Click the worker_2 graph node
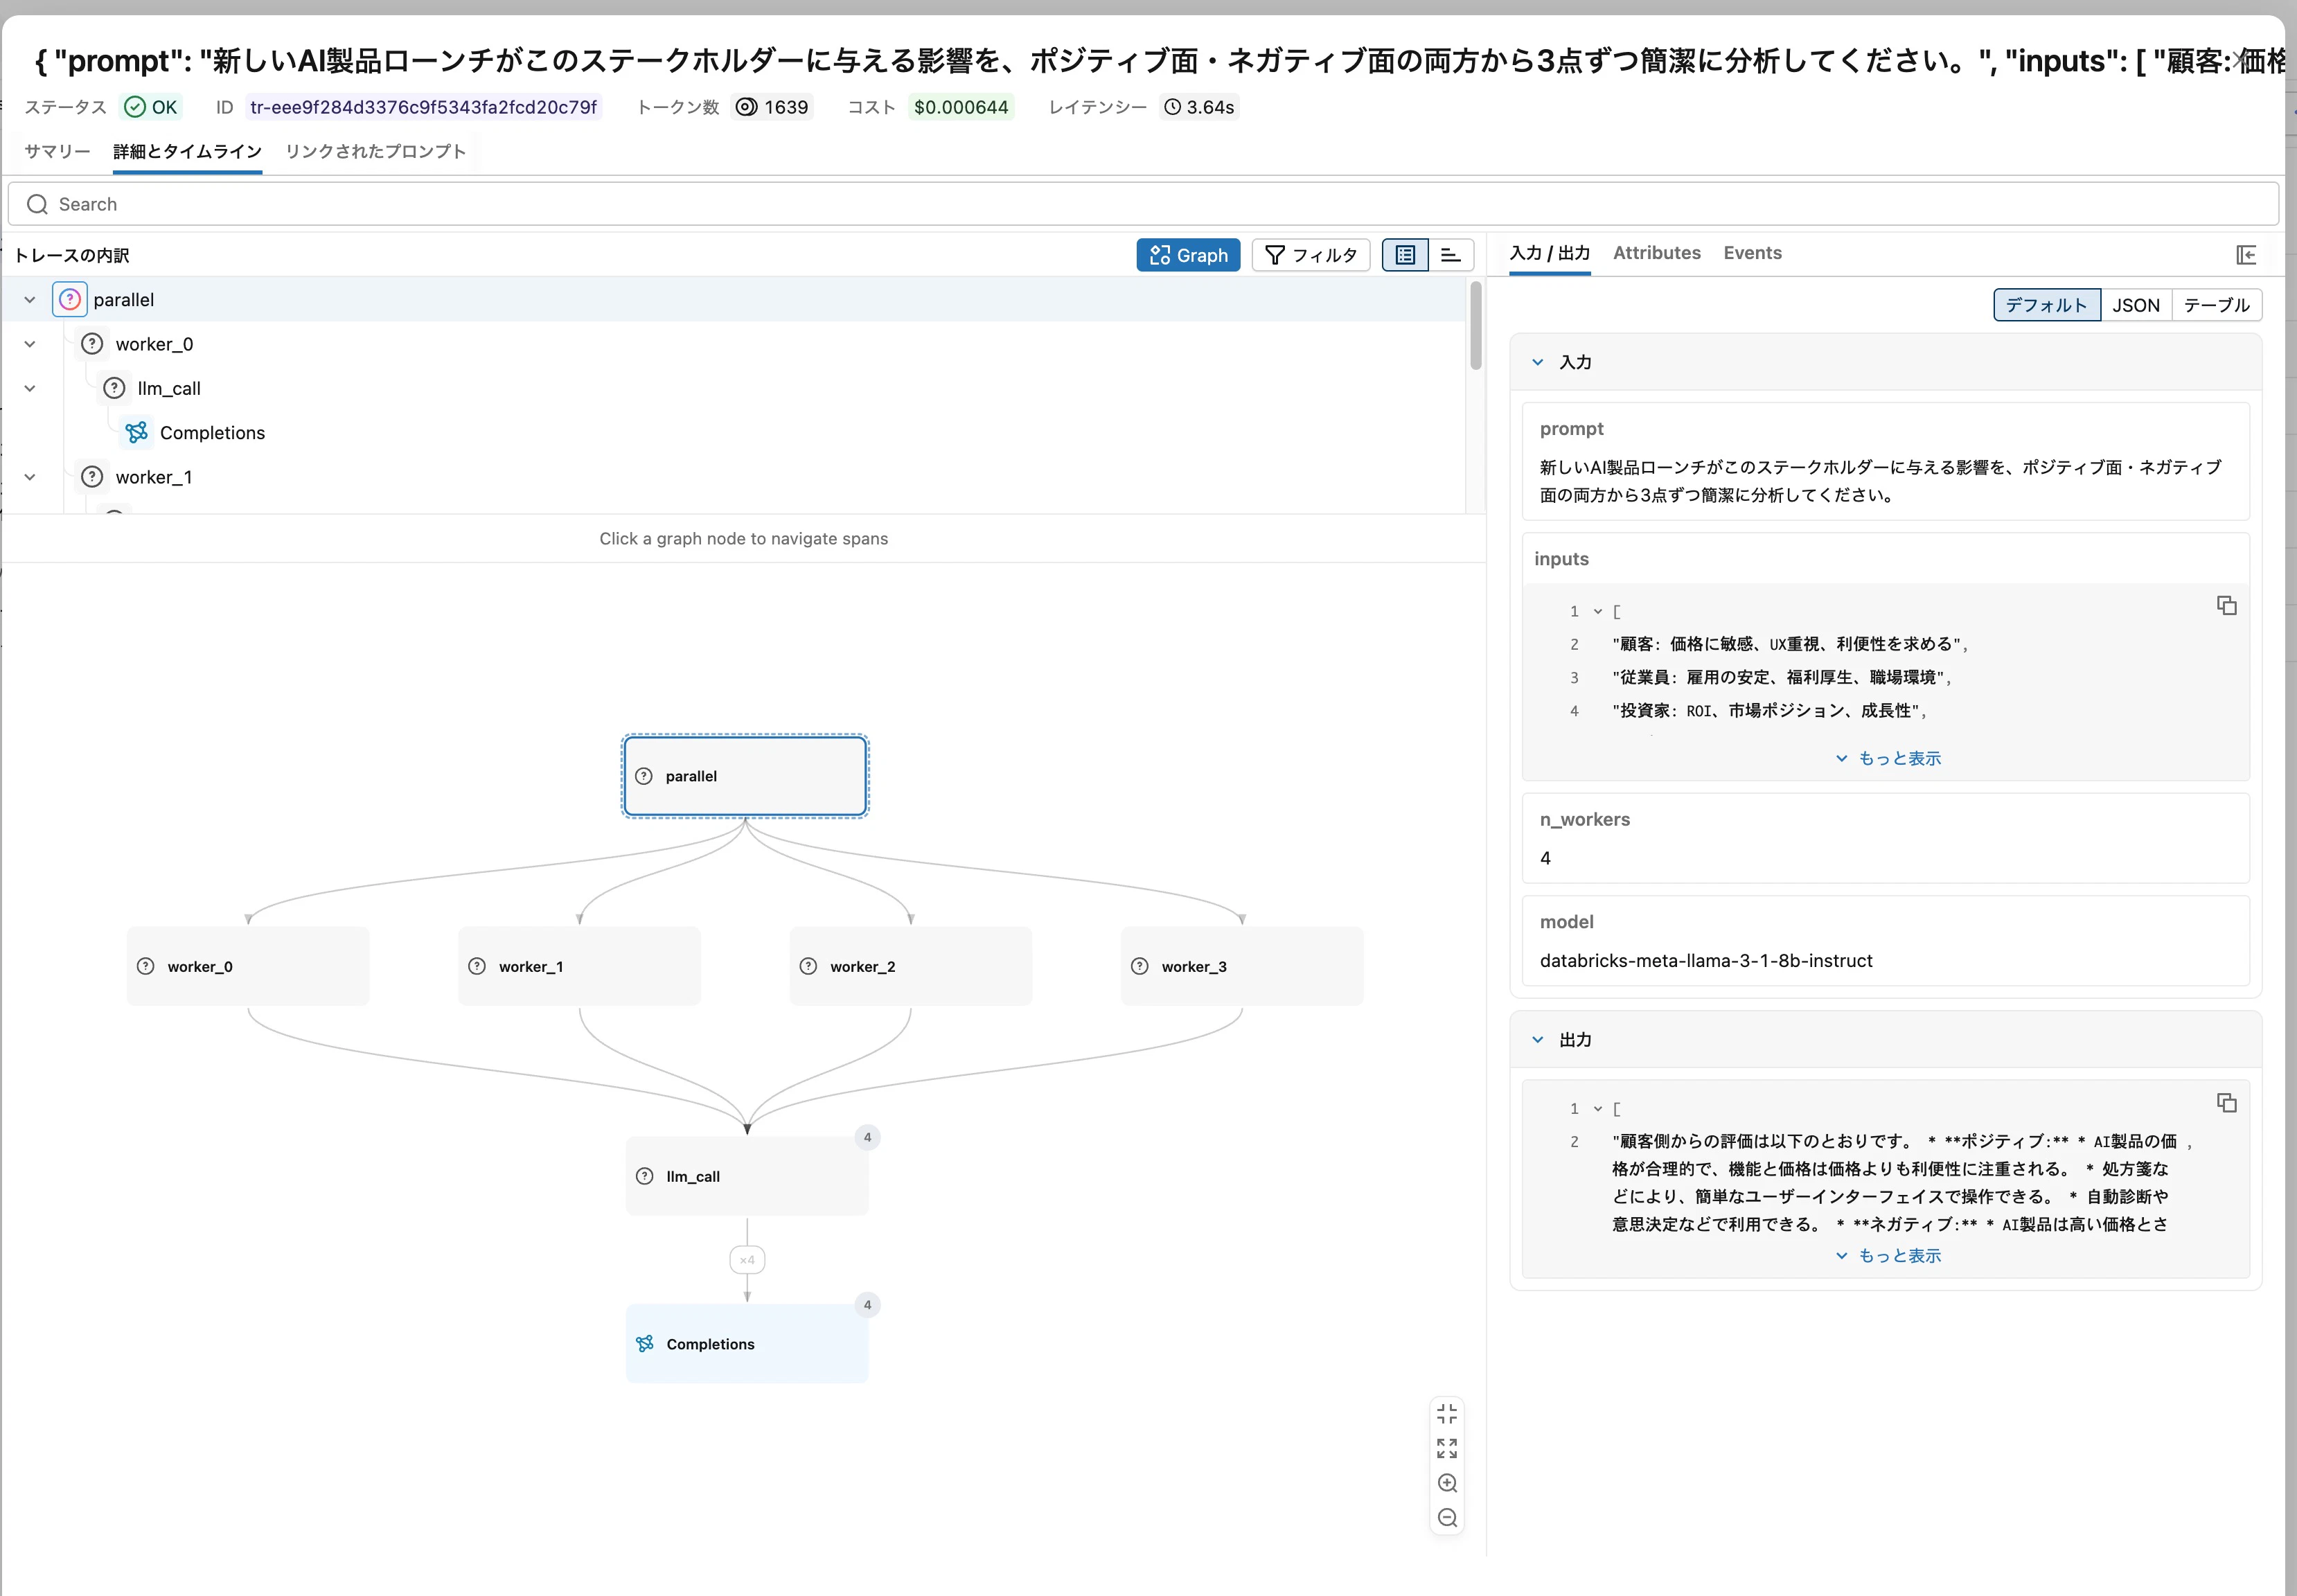Image resolution: width=2297 pixels, height=1596 pixels. click(x=911, y=966)
